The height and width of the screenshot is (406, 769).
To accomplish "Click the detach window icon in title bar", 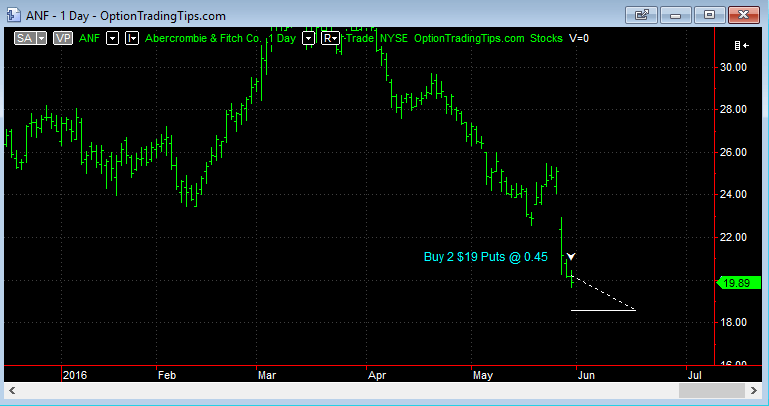I will click(641, 15).
